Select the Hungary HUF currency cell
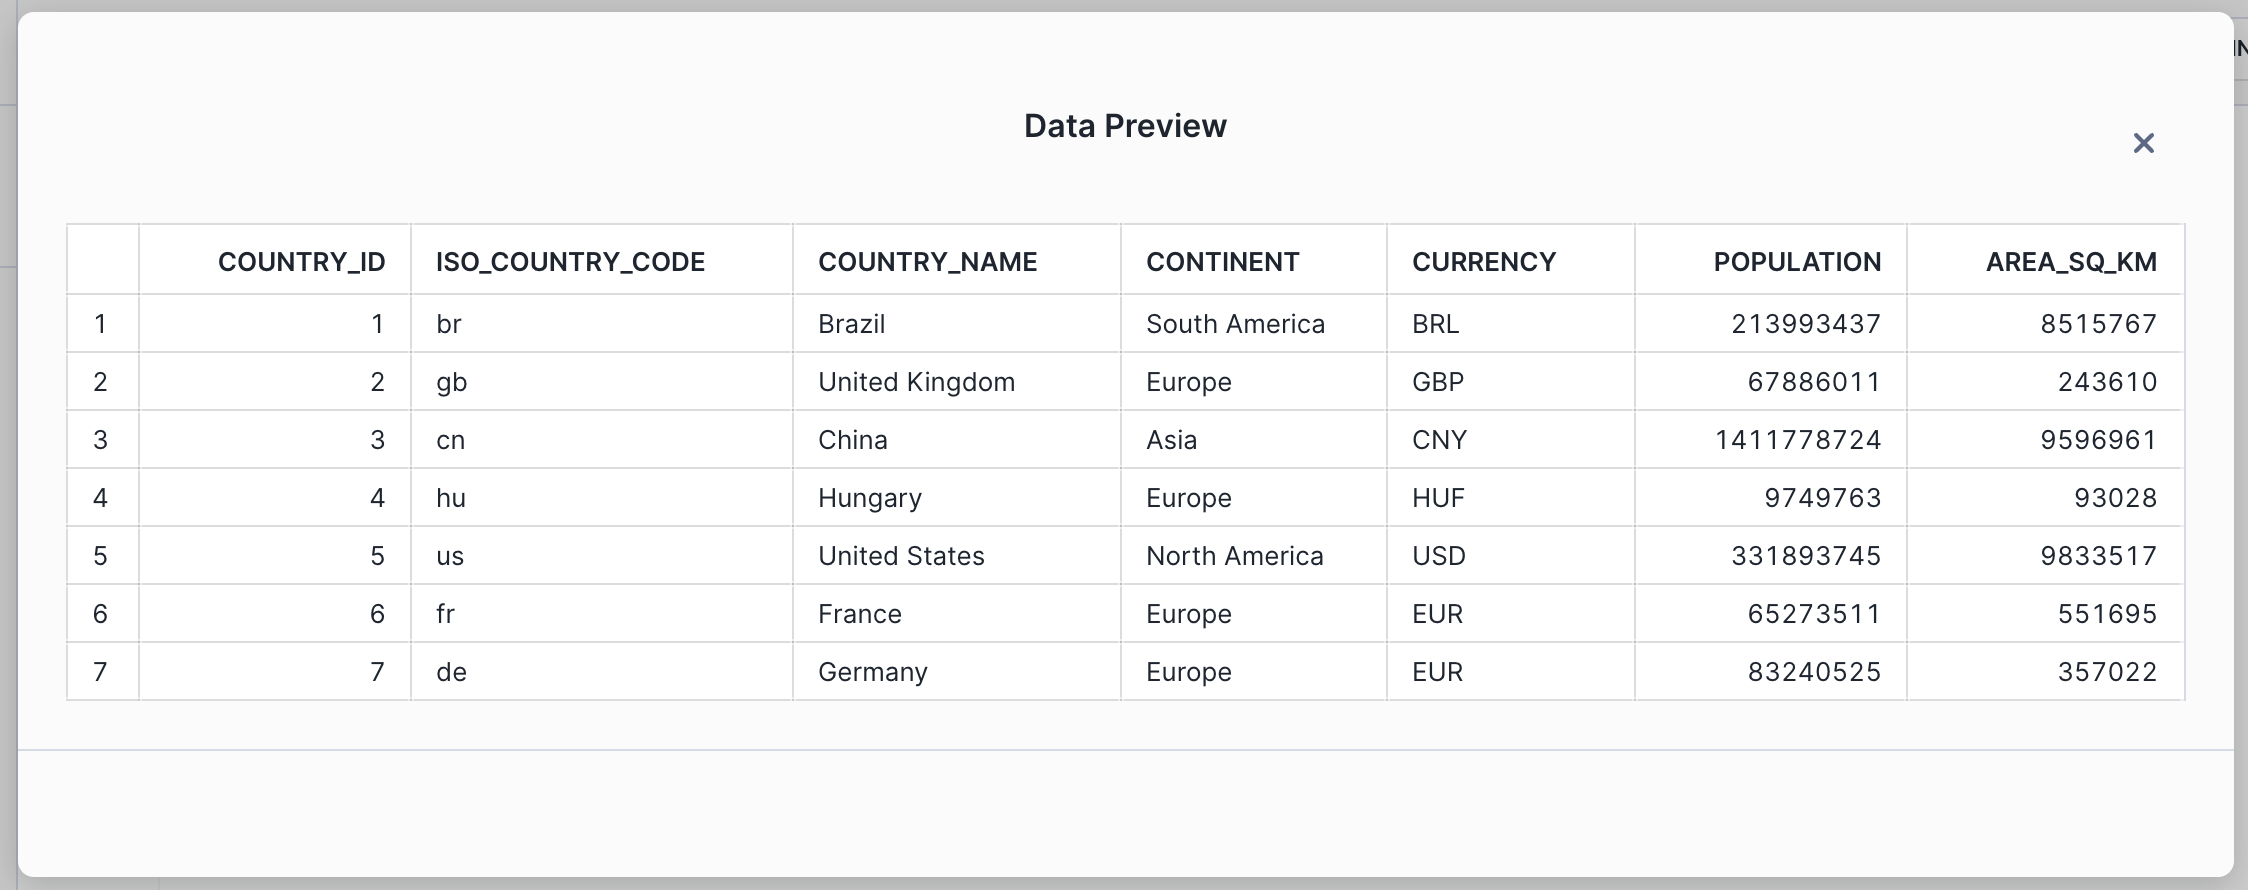The height and width of the screenshot is (890, 2248). [x=1438, y=498]
